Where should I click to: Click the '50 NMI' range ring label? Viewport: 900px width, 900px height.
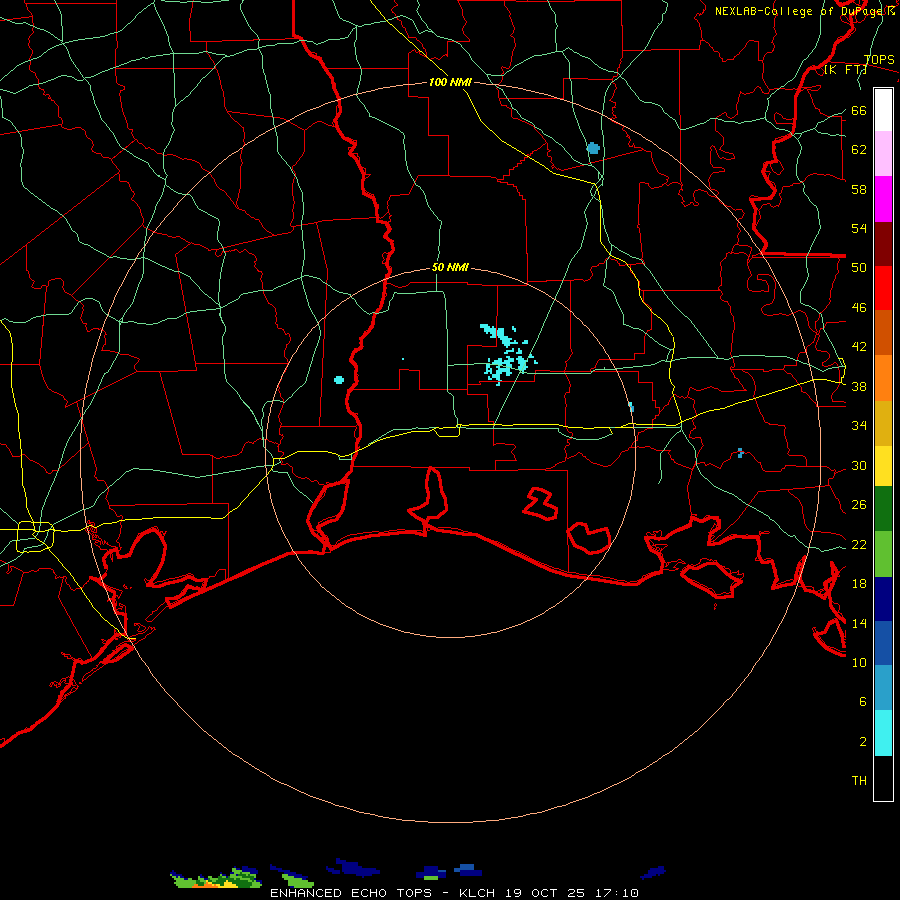[x=450, y=267]
